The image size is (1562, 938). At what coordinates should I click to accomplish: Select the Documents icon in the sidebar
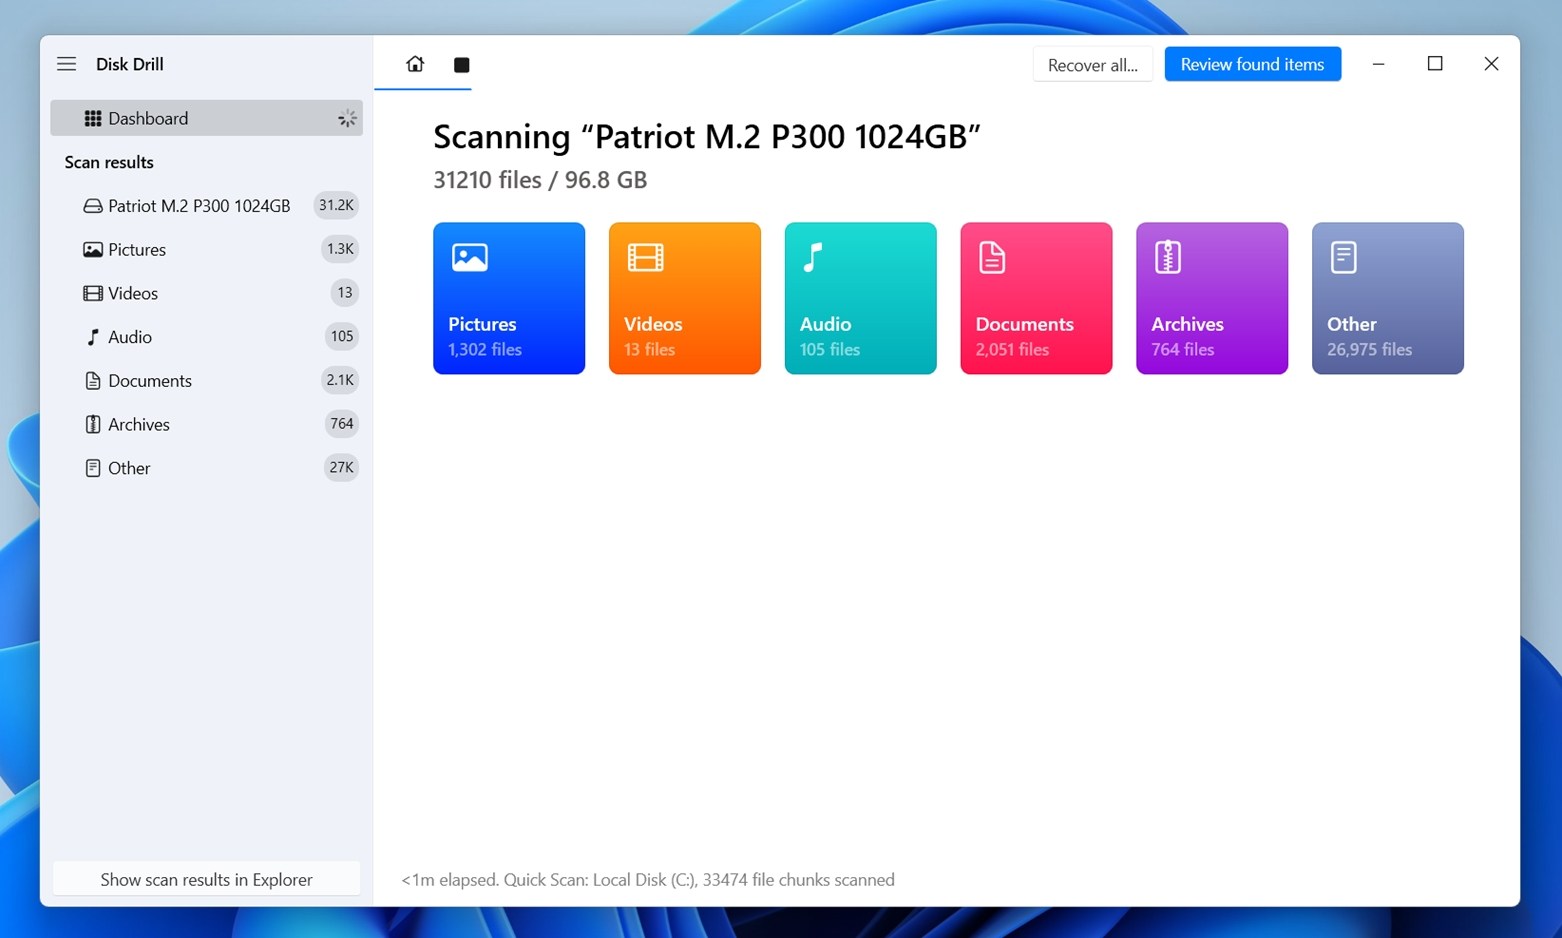click(x=92, y=380)
